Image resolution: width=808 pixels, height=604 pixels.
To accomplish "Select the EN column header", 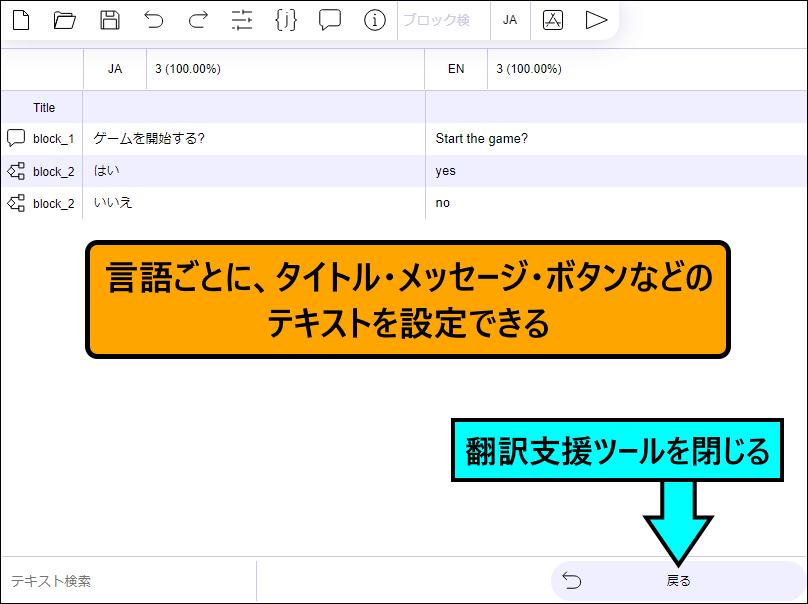I will 456,69.
